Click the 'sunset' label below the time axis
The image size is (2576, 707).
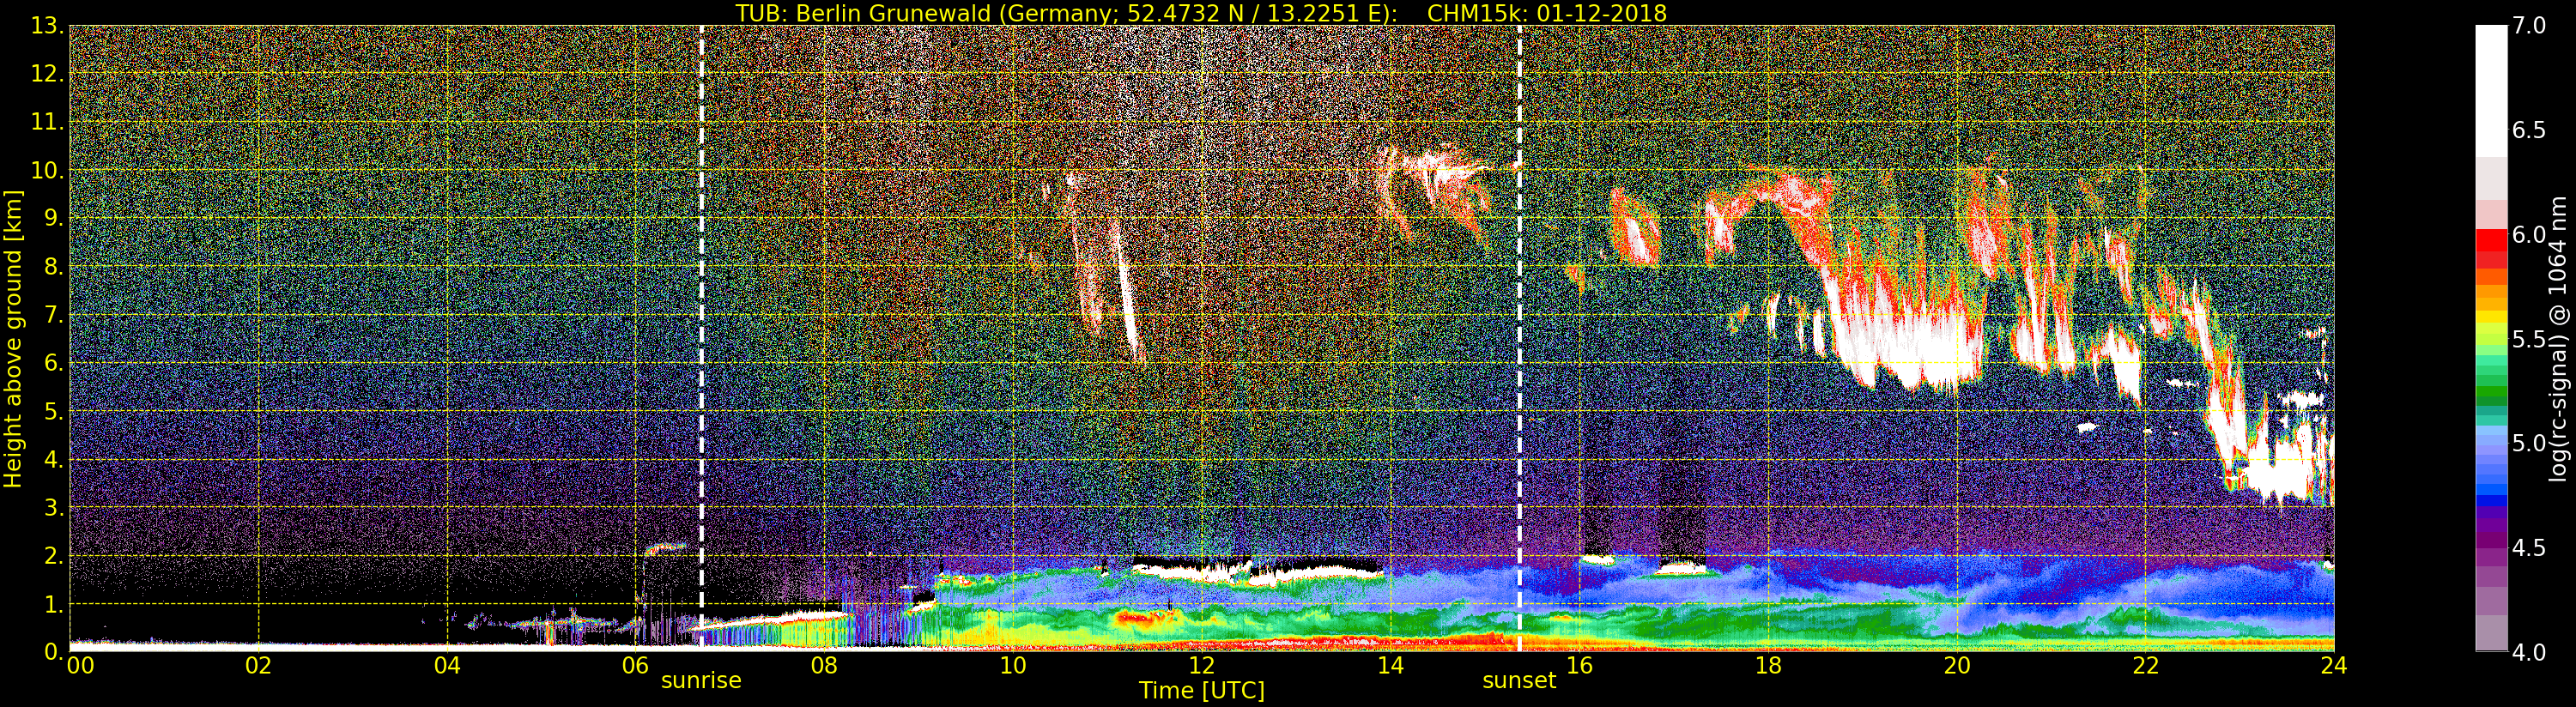click(x=1519, y=681)
